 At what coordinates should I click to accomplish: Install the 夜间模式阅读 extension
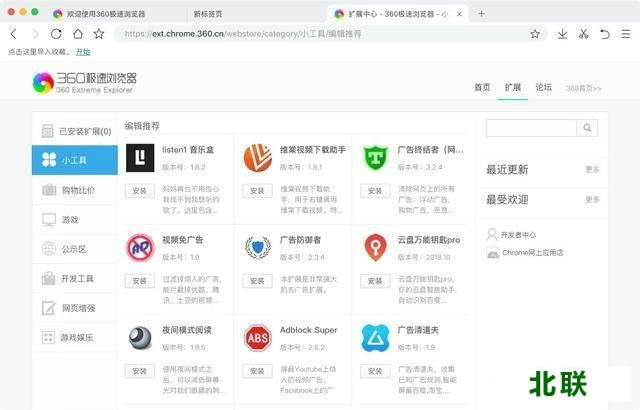point(140,371)
